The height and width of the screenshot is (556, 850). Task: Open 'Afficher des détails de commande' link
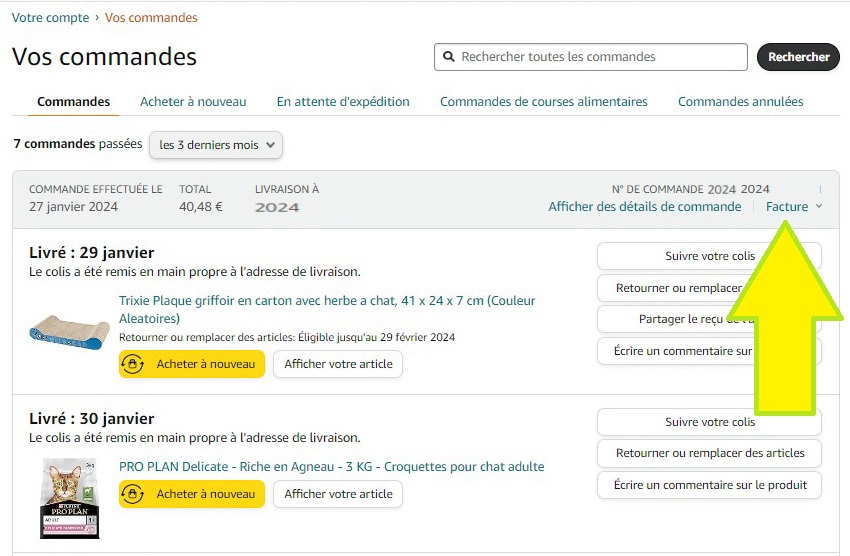point(644,207)
